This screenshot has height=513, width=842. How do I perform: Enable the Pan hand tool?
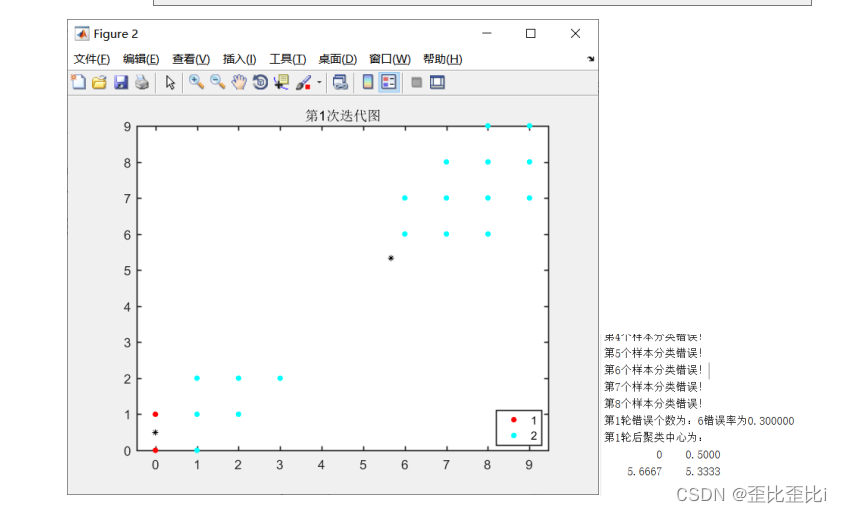tap(239, 82)
